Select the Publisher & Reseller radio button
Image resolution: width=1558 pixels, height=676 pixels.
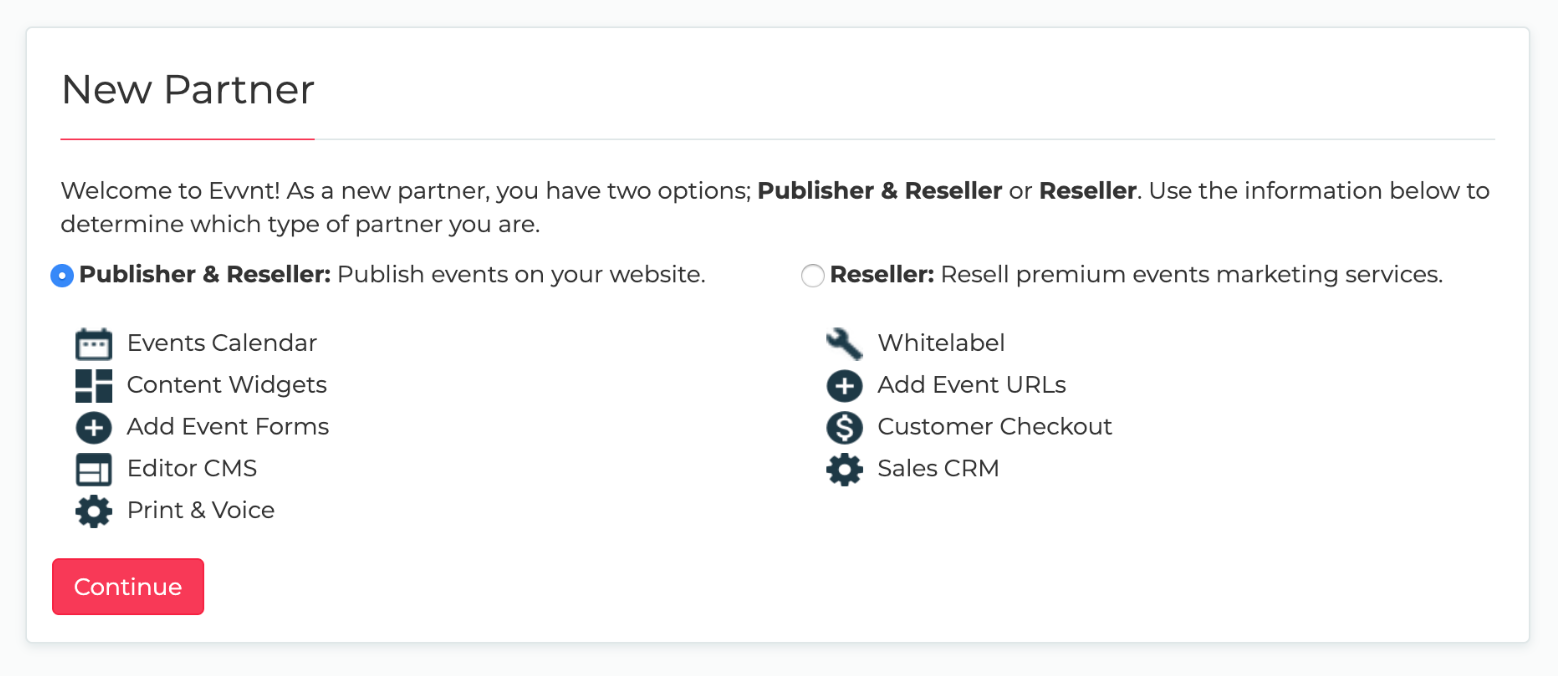[62, 276]
